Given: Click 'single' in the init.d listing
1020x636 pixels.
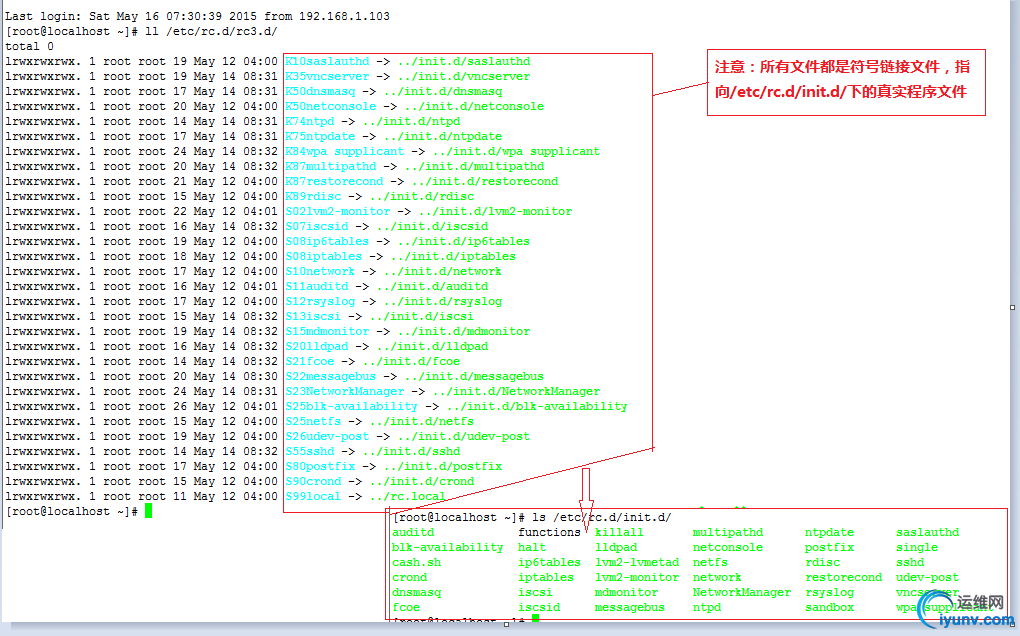Looking at the screenshot, I should coord(917,547).
